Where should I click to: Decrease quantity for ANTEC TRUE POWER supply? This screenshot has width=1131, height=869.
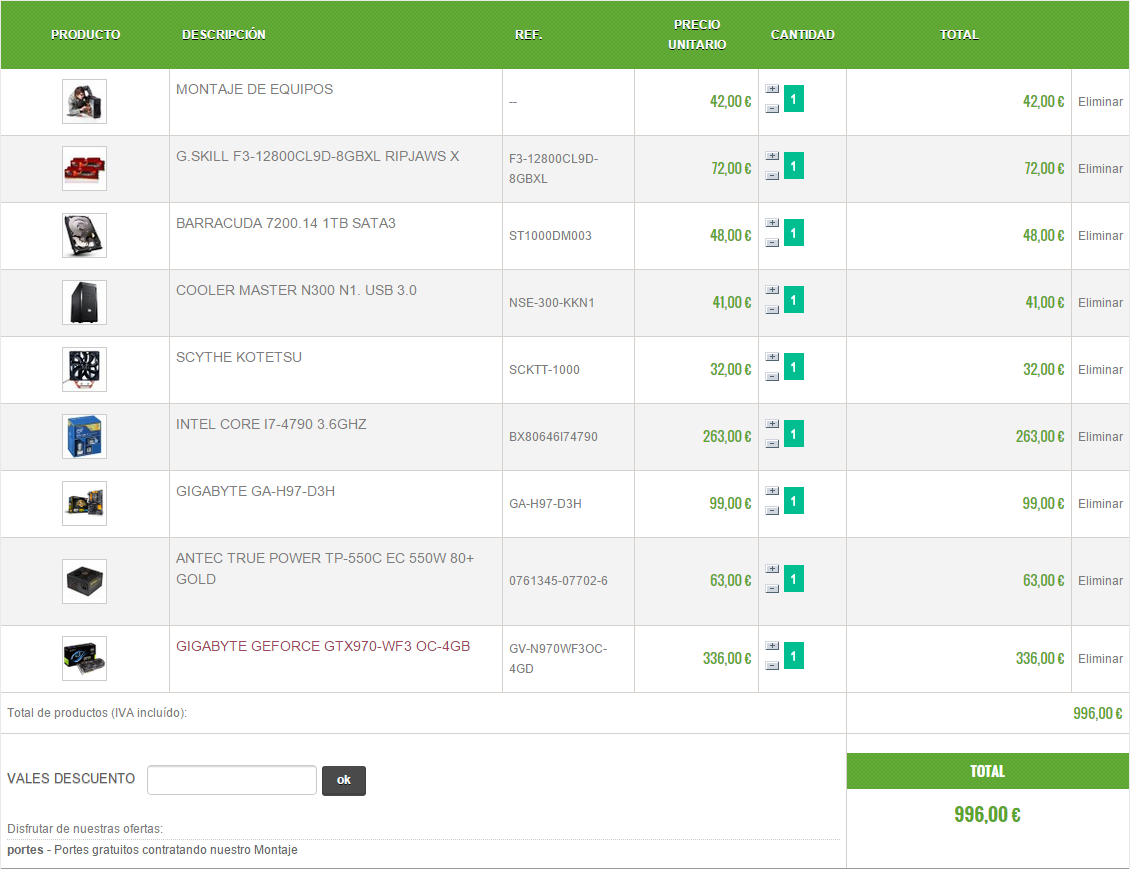click(x=772, y=589)
